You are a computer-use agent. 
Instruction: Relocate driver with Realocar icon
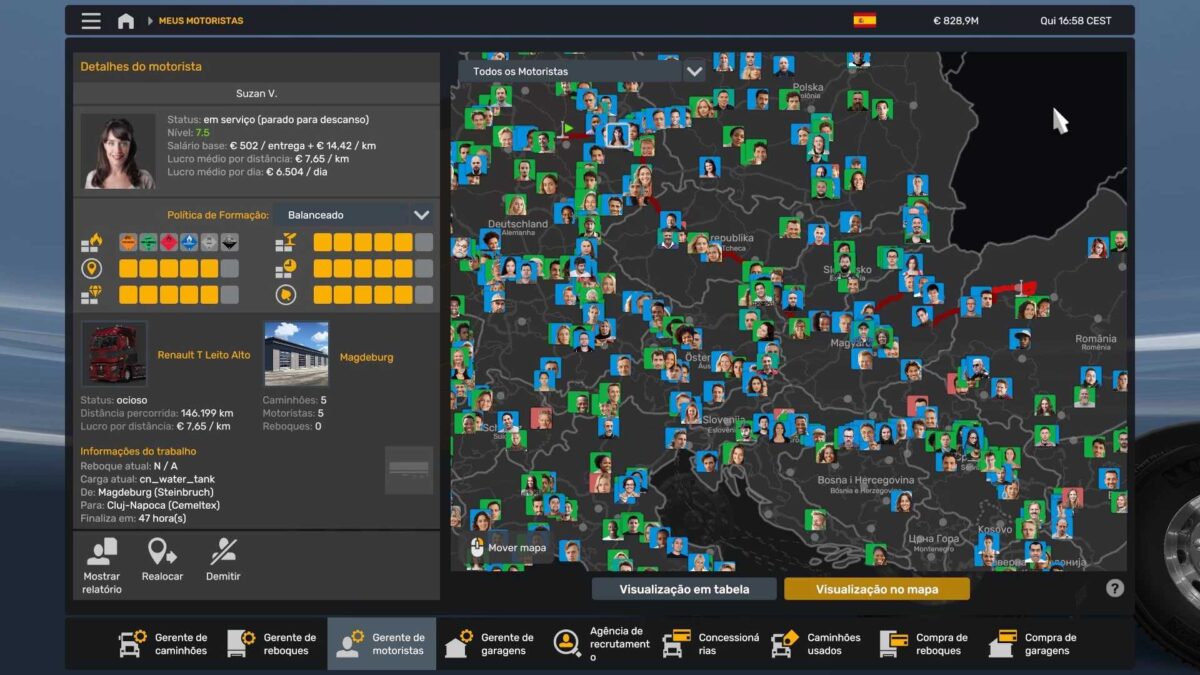[x=161, y=565]
